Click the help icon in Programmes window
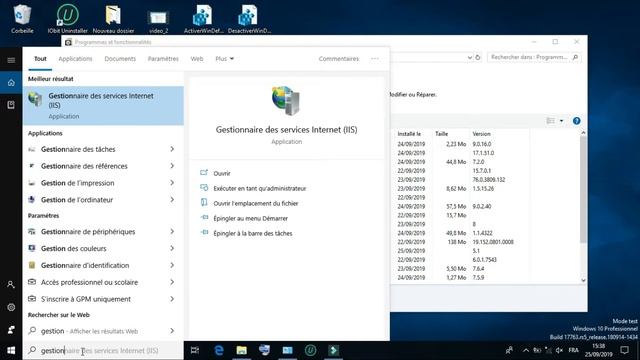This screenshot has height=360, width=640. click(576, 121)
